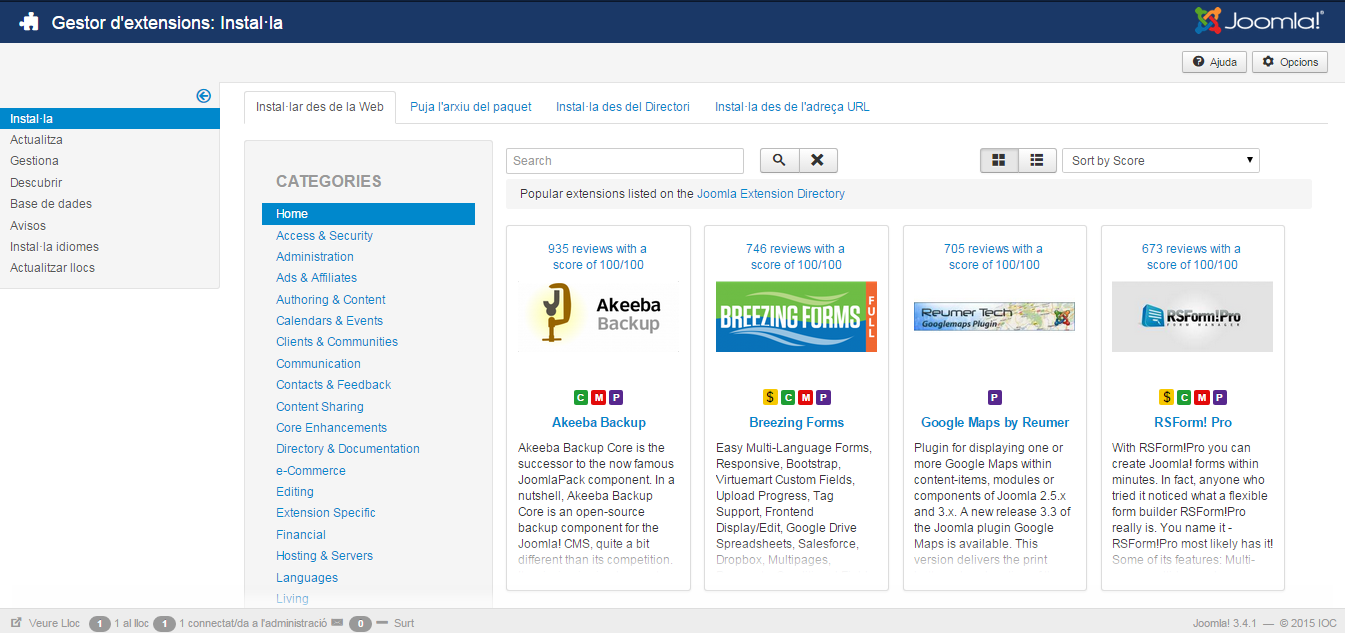1345x633 pixels.
Task: Open the Opcions settings button
Action: [x=1290, y=62]
